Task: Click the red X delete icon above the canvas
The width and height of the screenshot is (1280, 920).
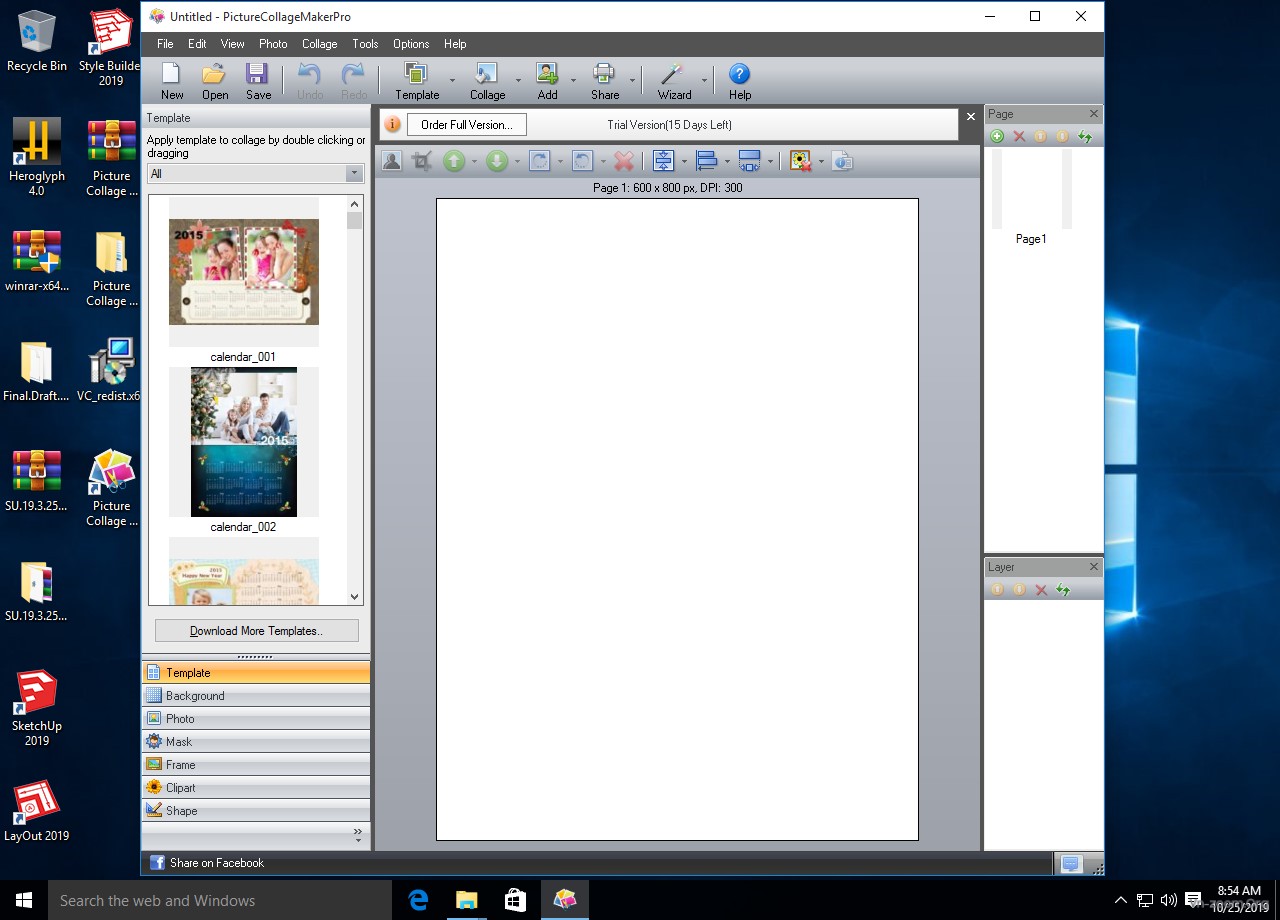Action: click(624, 160)
